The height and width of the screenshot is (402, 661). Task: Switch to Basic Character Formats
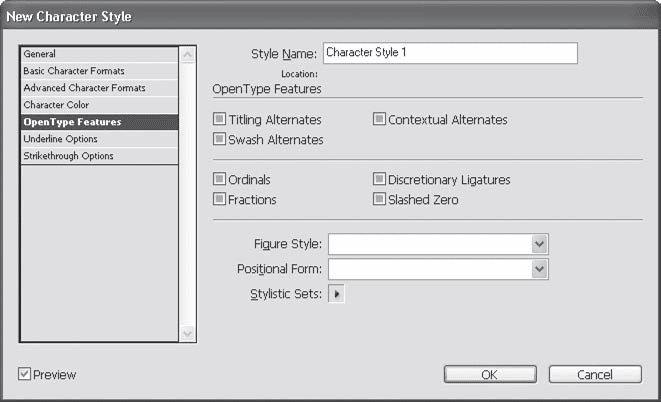(x=98, y=71)
